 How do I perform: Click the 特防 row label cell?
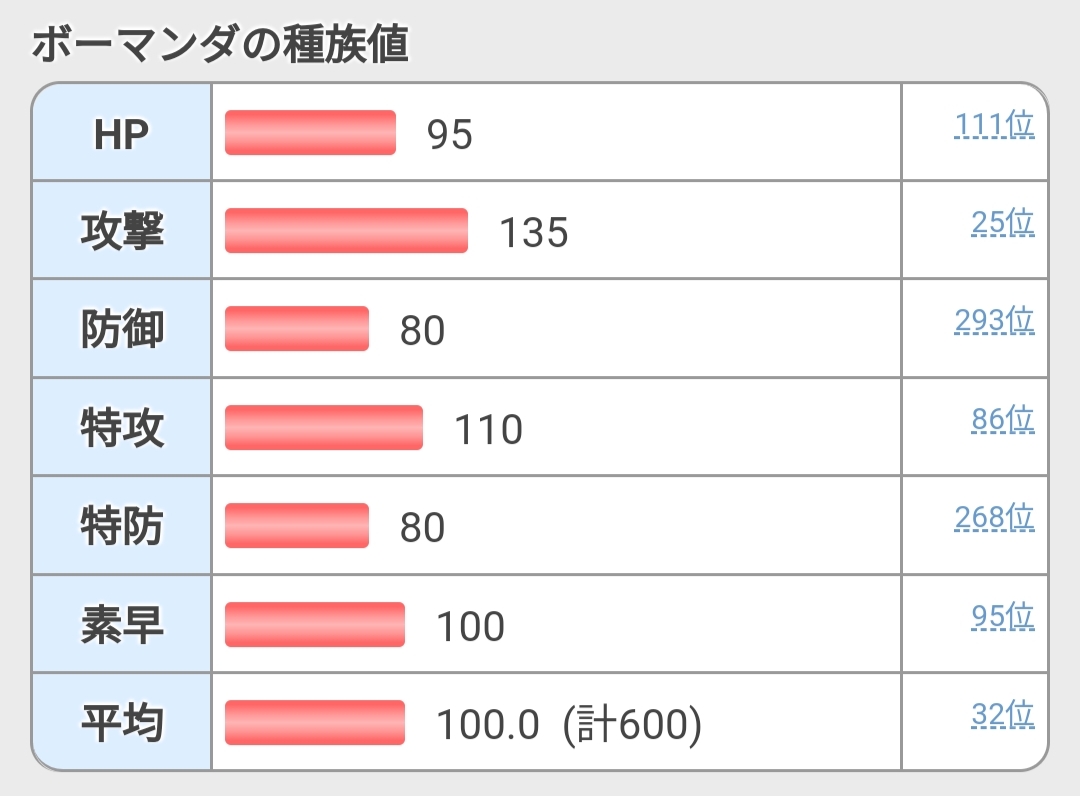click(121, 526)
